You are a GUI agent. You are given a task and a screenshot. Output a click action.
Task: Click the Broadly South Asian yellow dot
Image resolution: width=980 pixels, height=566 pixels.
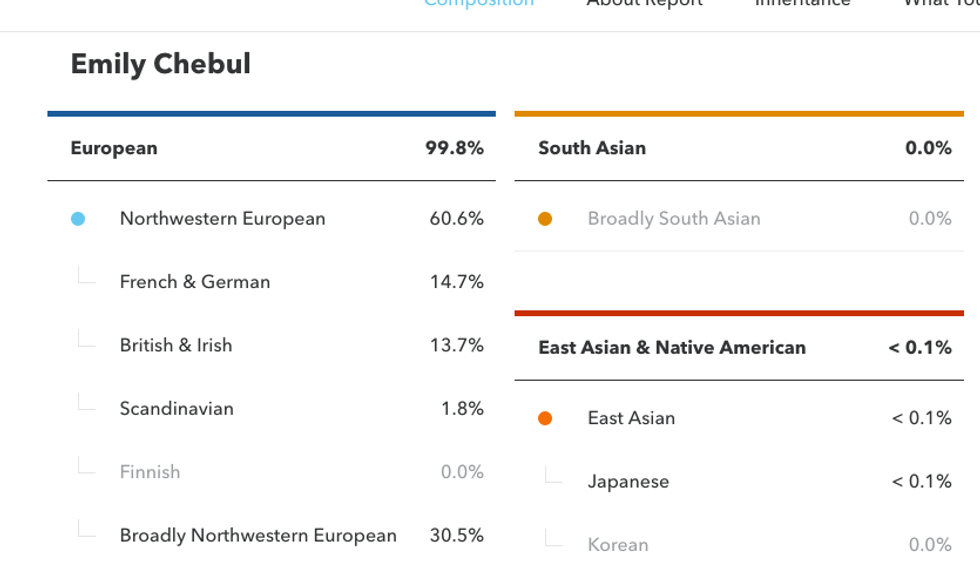pos(545,219)
